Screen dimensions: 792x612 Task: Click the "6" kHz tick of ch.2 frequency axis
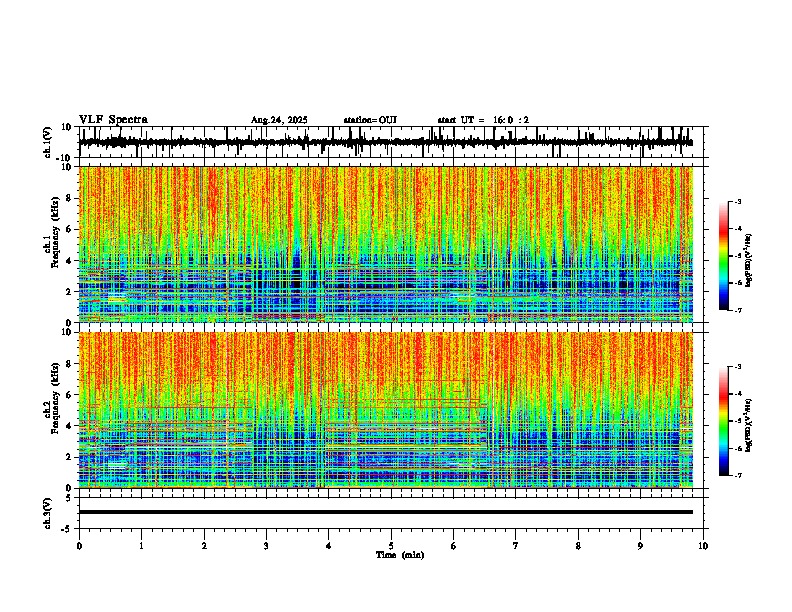click(x=70, y=395)
